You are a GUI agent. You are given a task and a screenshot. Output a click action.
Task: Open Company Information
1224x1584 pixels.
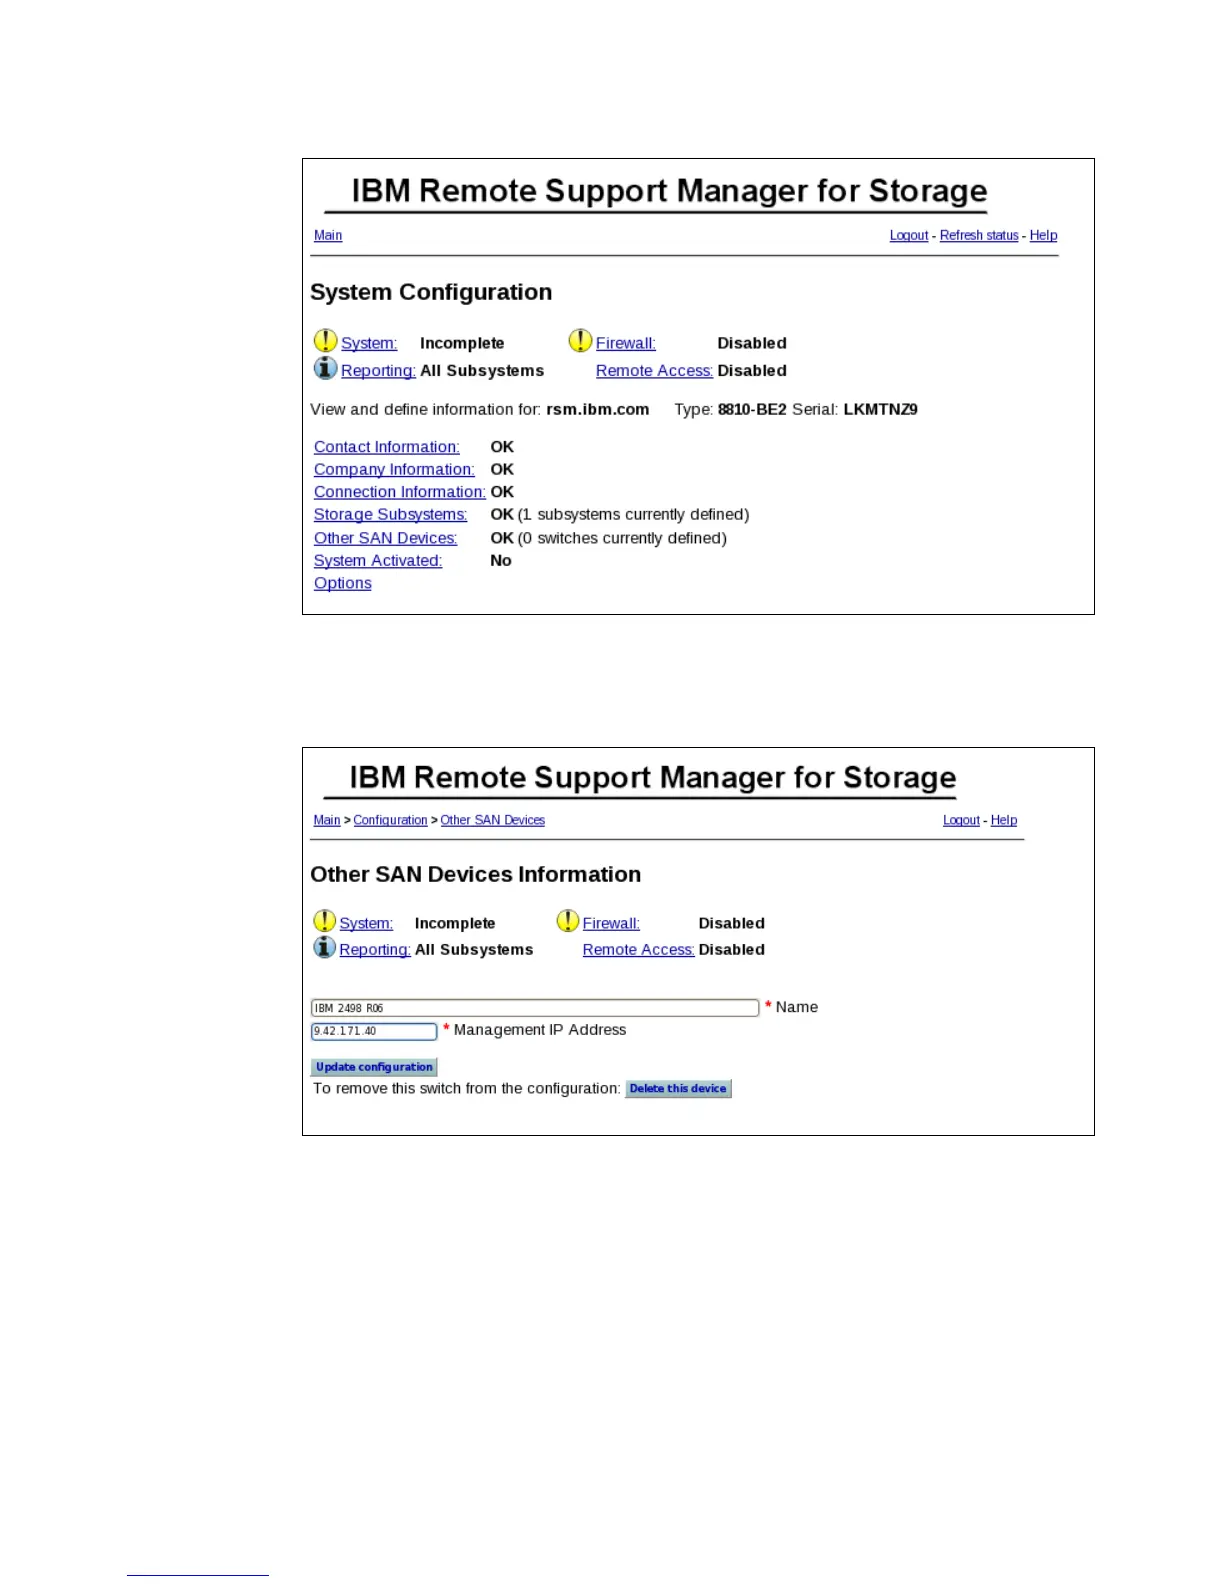[x=394, y=470]
